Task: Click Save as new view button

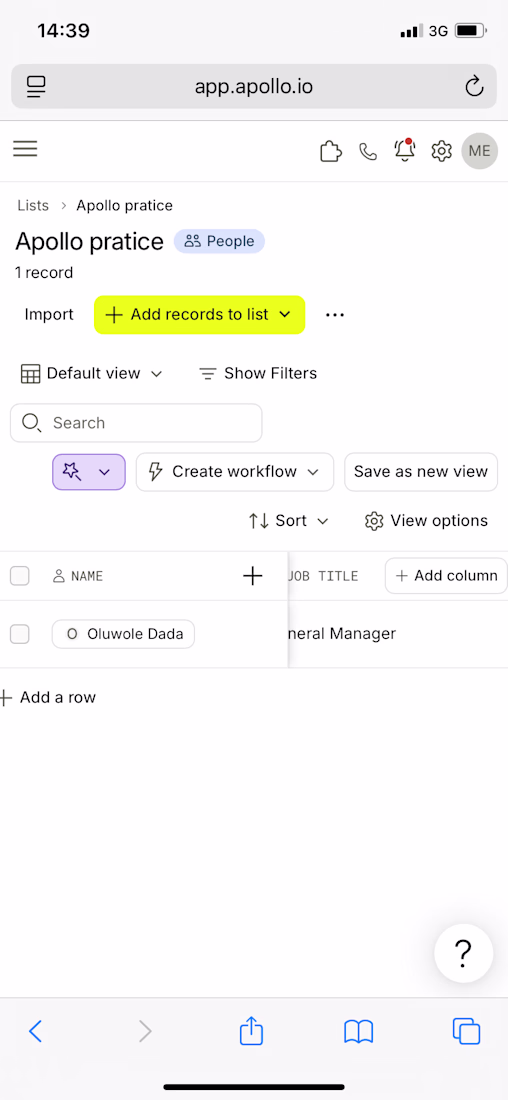Action: 421,471
